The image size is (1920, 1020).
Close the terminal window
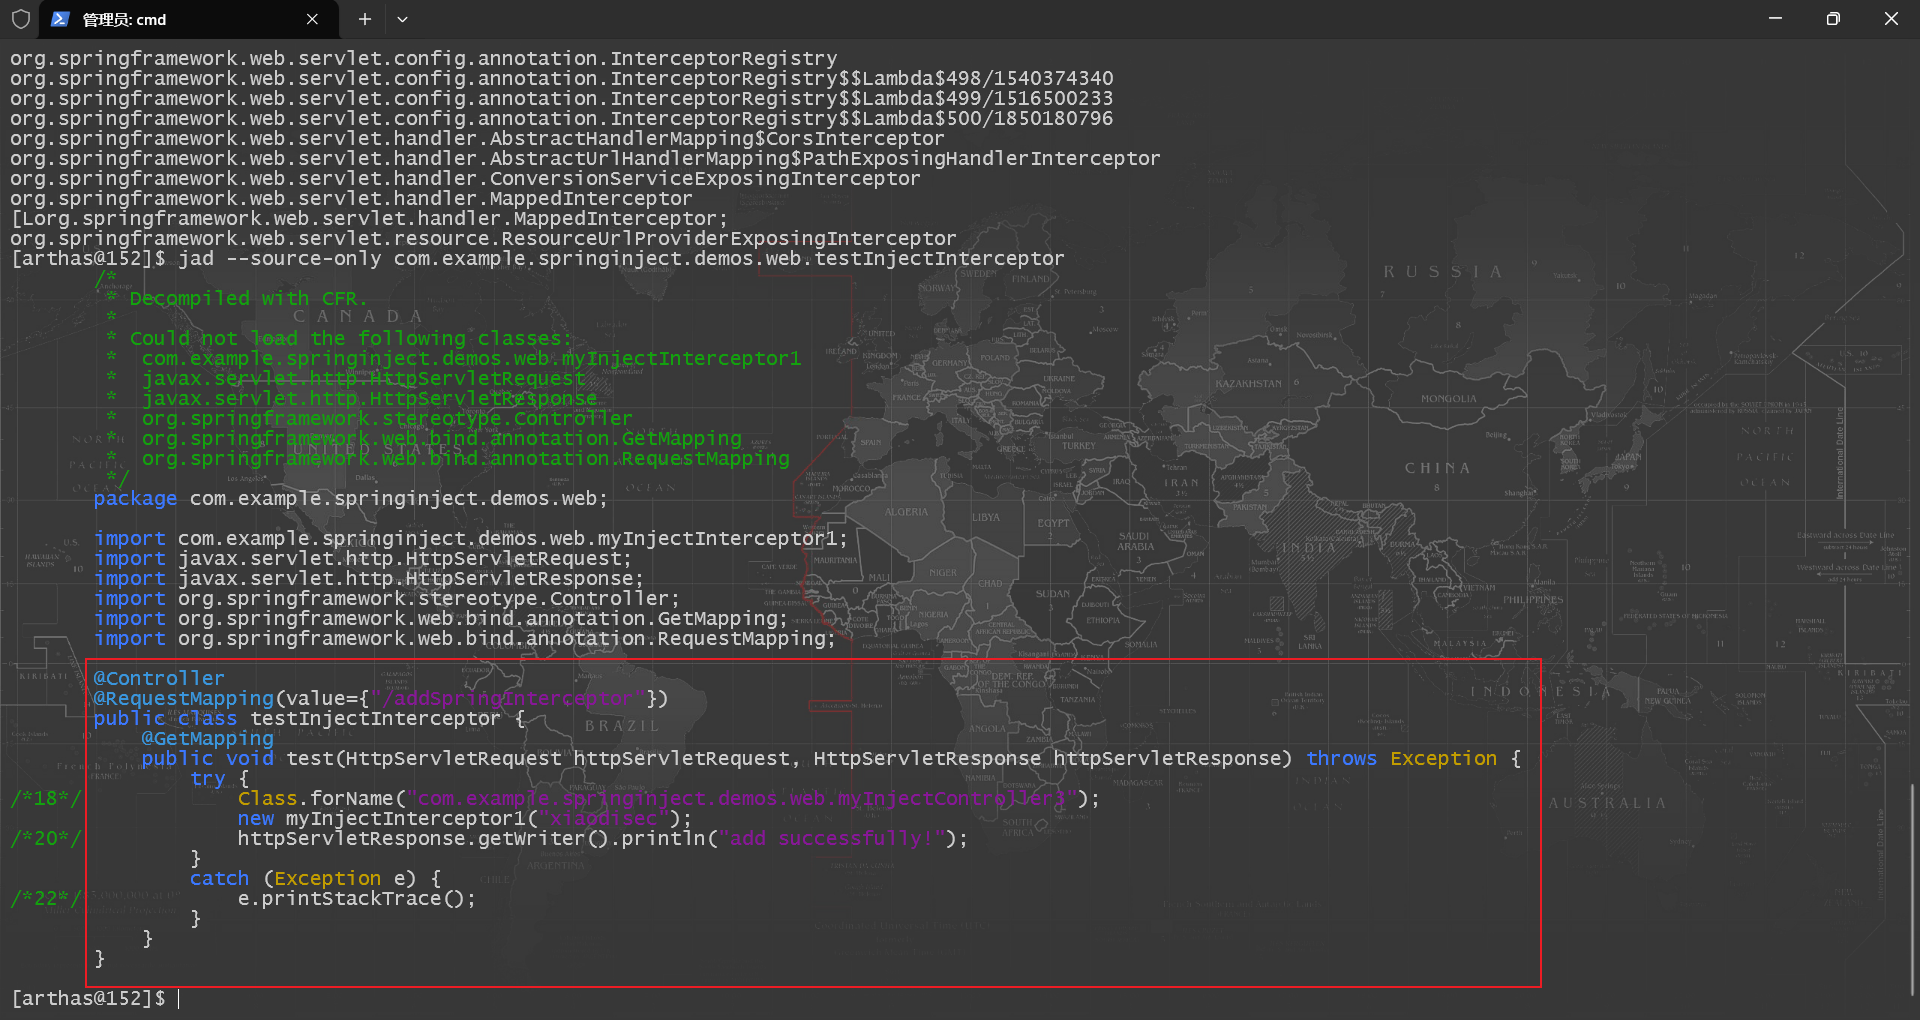coord(1891,19)
